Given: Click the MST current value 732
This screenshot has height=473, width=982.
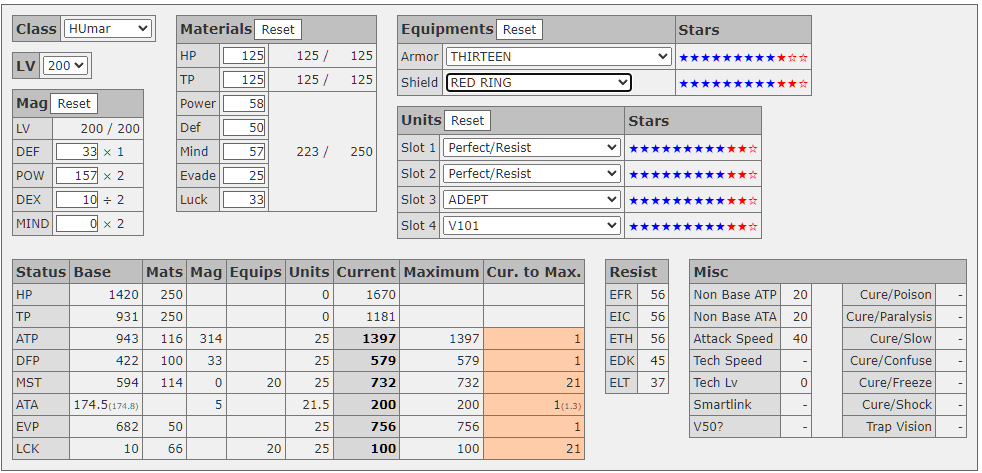Looking at the screenshot, I should click(x=383, y=383).
